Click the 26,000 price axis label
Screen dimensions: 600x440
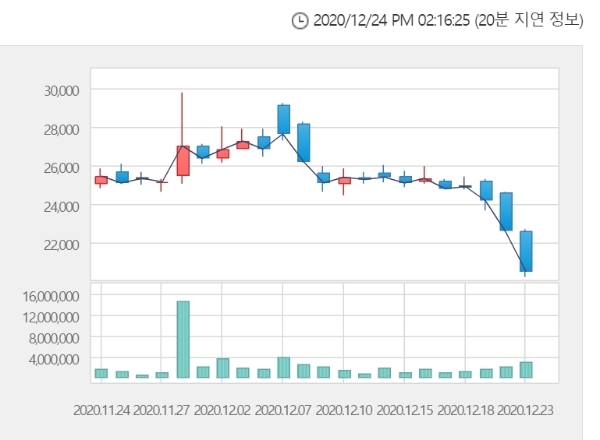coord(61,167)
